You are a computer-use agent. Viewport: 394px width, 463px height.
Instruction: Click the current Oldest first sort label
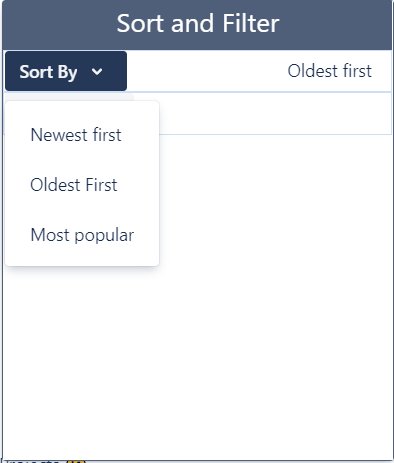(x=329, y=71)
